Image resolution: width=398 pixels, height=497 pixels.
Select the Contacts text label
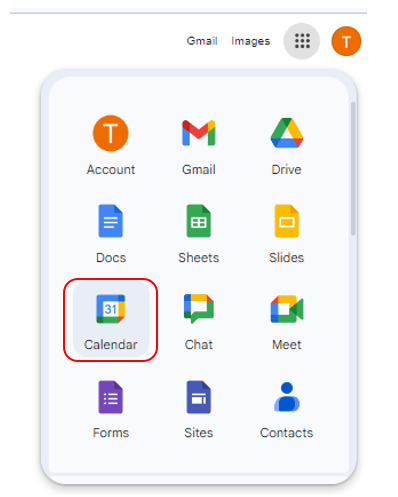[x=287, y=433]
